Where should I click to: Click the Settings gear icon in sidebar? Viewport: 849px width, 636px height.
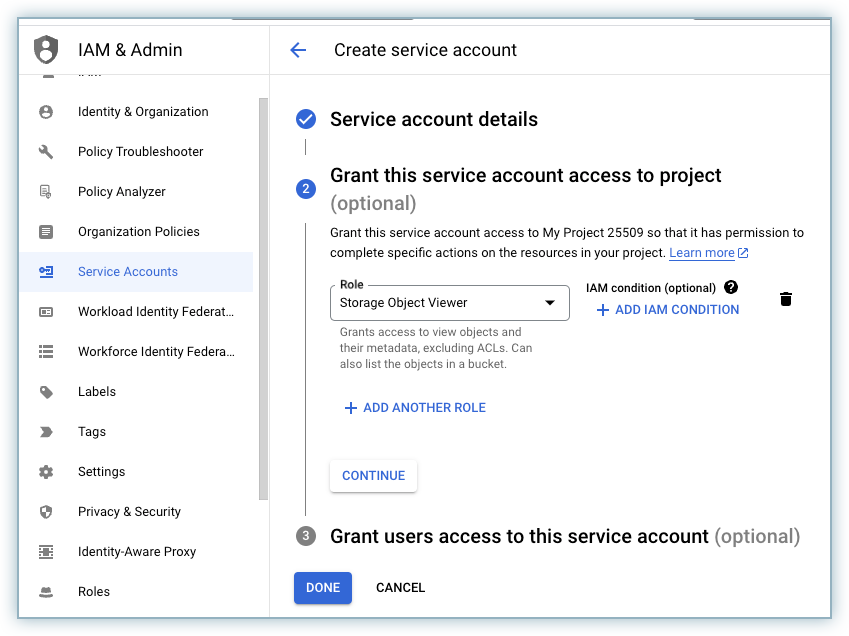pyautogui.click(x=46, y=472)
